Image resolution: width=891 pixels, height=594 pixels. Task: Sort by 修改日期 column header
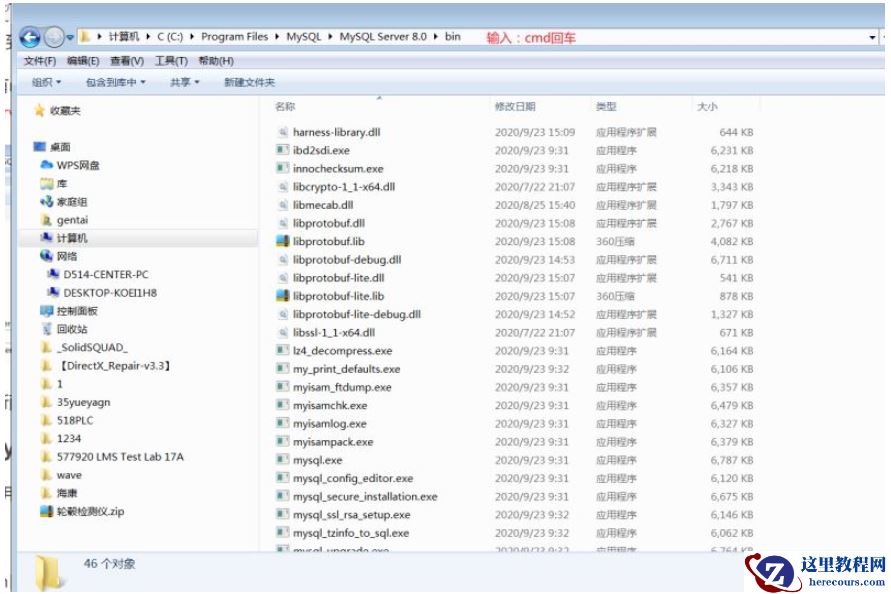pos(515,106)
